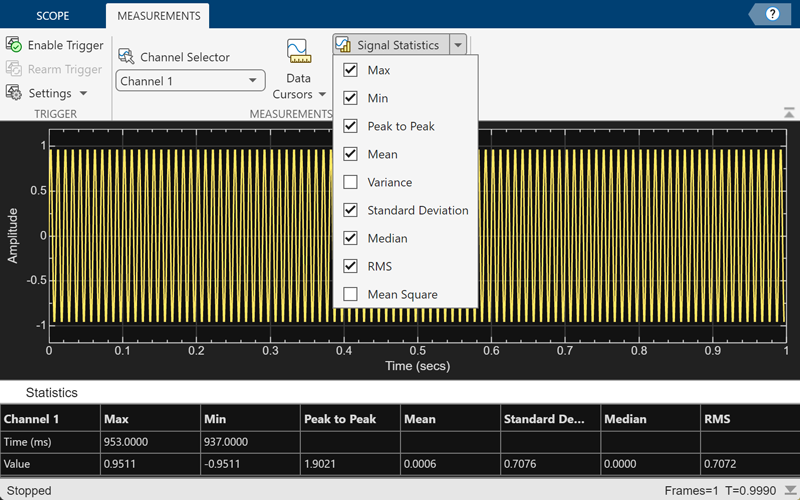Click the Signal Statistics icon
Screen dimensions: 800x500
point(344,45)
